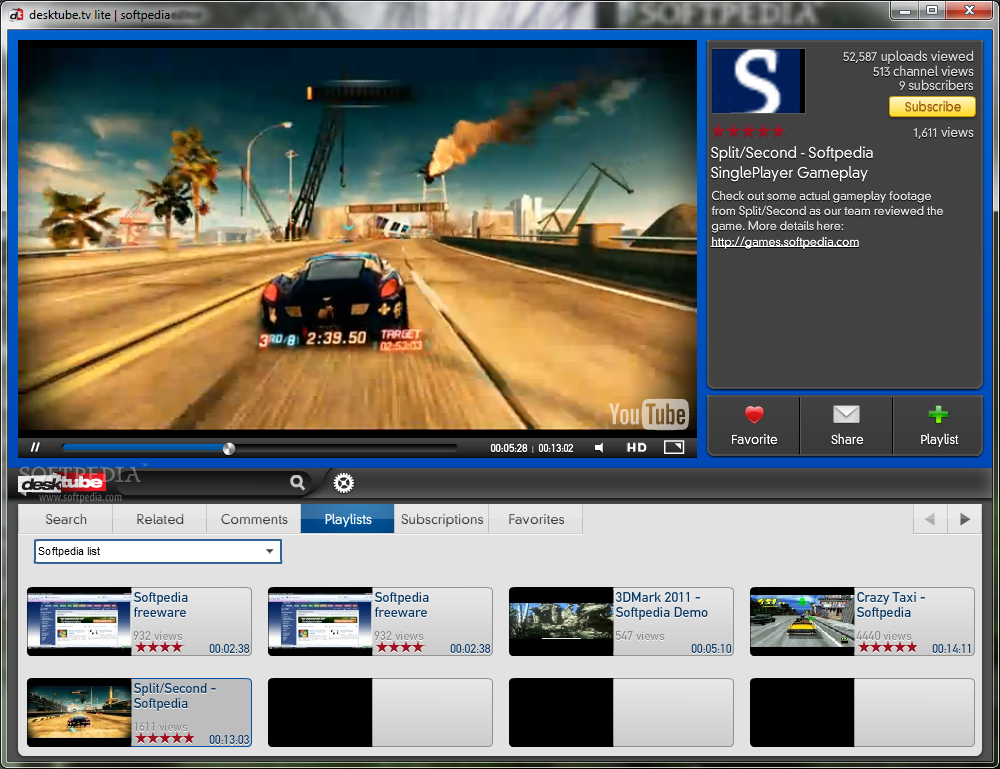Open Split/Second Softpedia playlist item
Image resolution: width=1000 pixels, height=769 pixels.
click(139, 712)
